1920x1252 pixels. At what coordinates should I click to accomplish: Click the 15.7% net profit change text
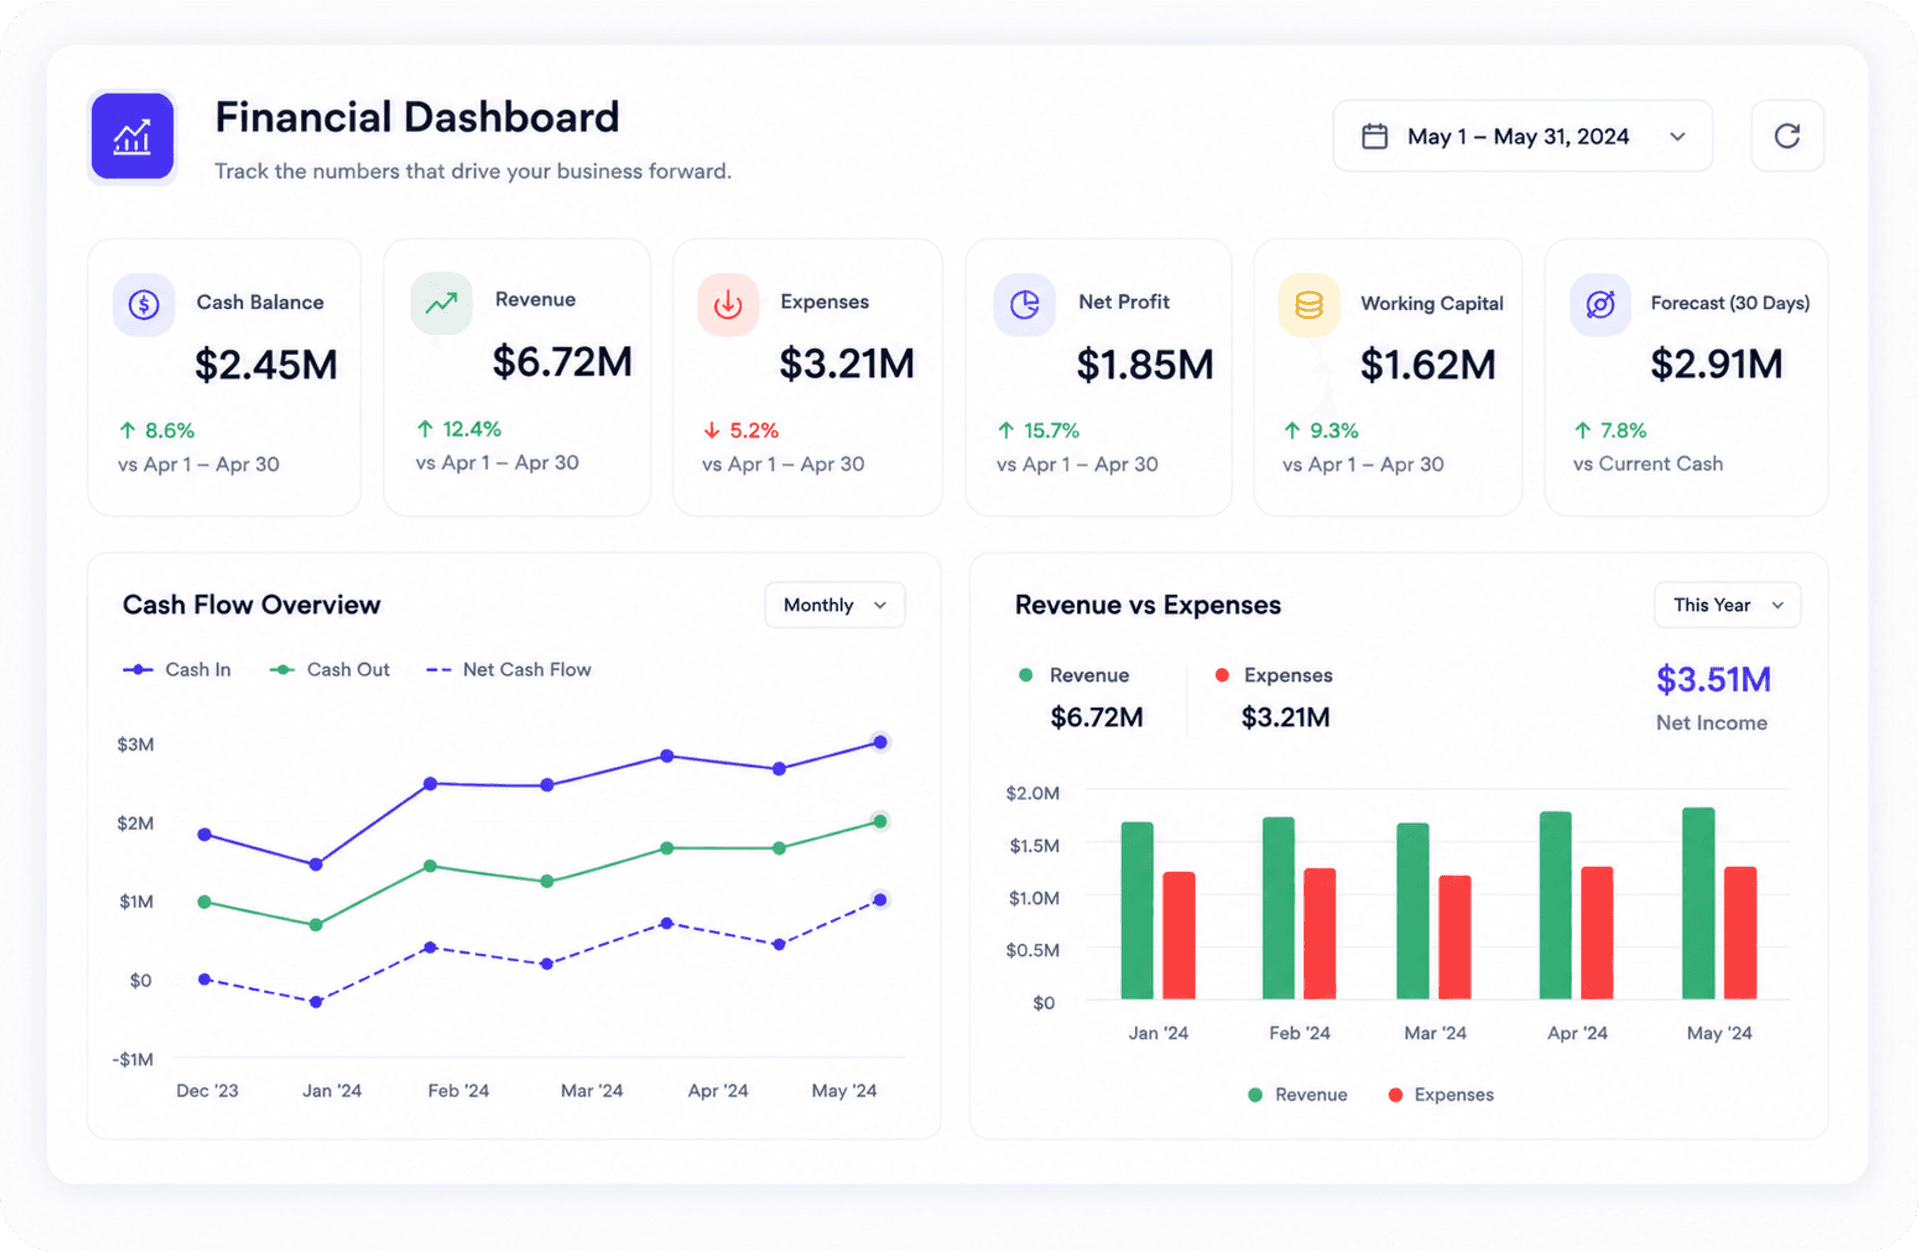(1051, 431)
